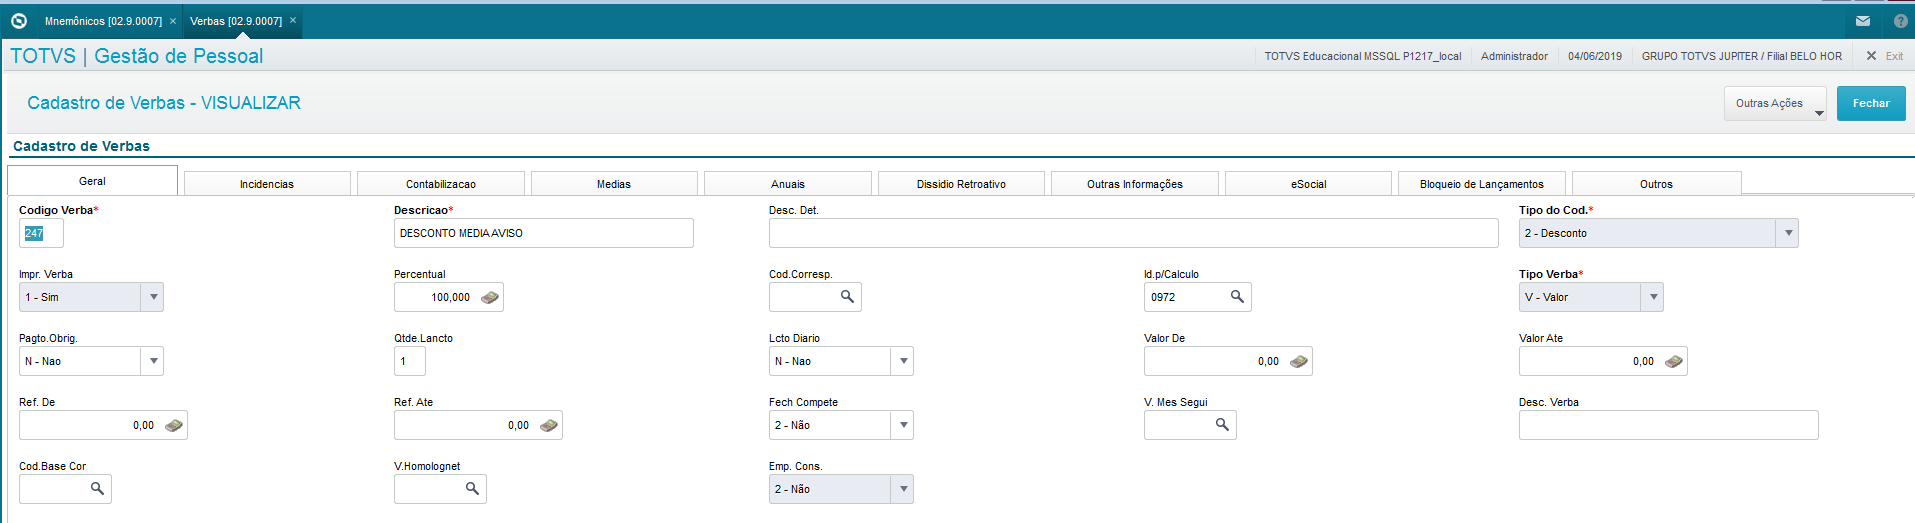The width and height of the screenshot is (1915, 523).
Task: Open the Medias tab
Action: point(614,184)
